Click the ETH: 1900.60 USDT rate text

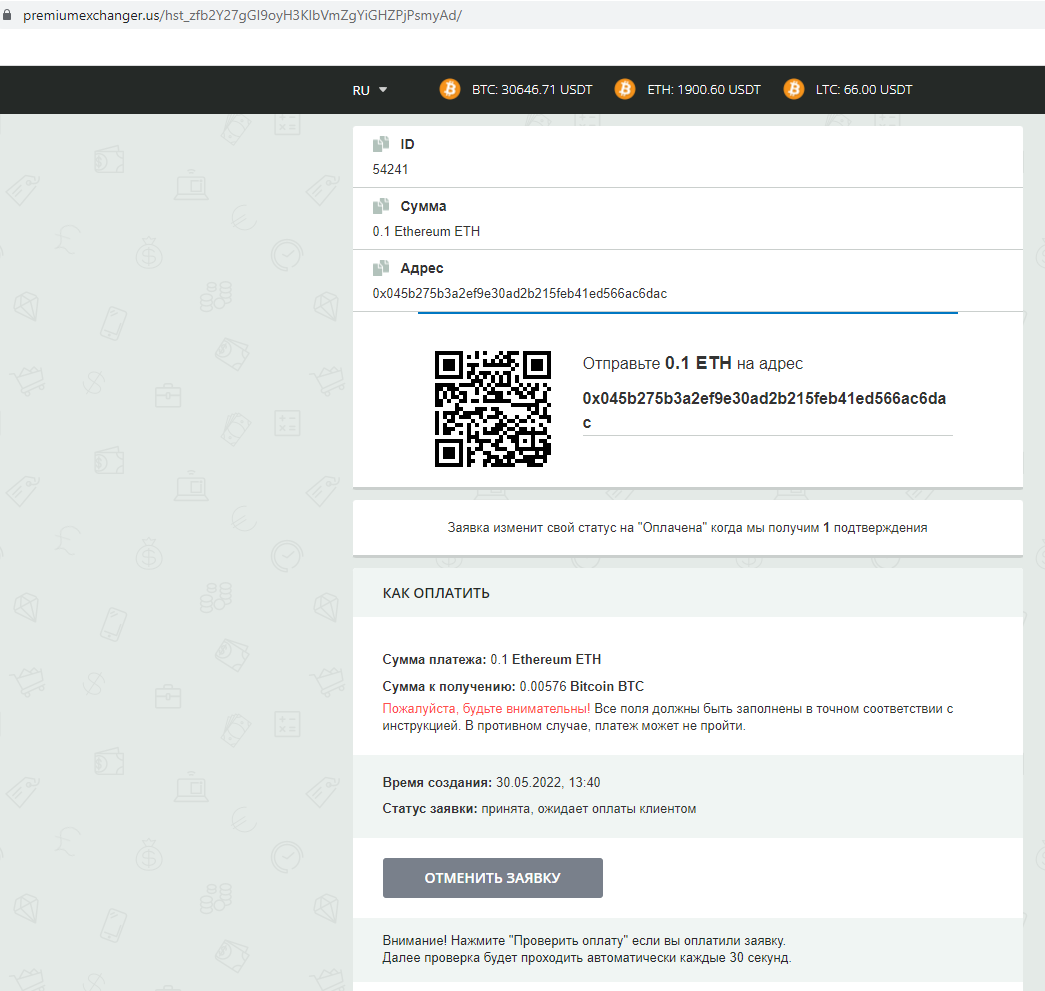[704, 89]
